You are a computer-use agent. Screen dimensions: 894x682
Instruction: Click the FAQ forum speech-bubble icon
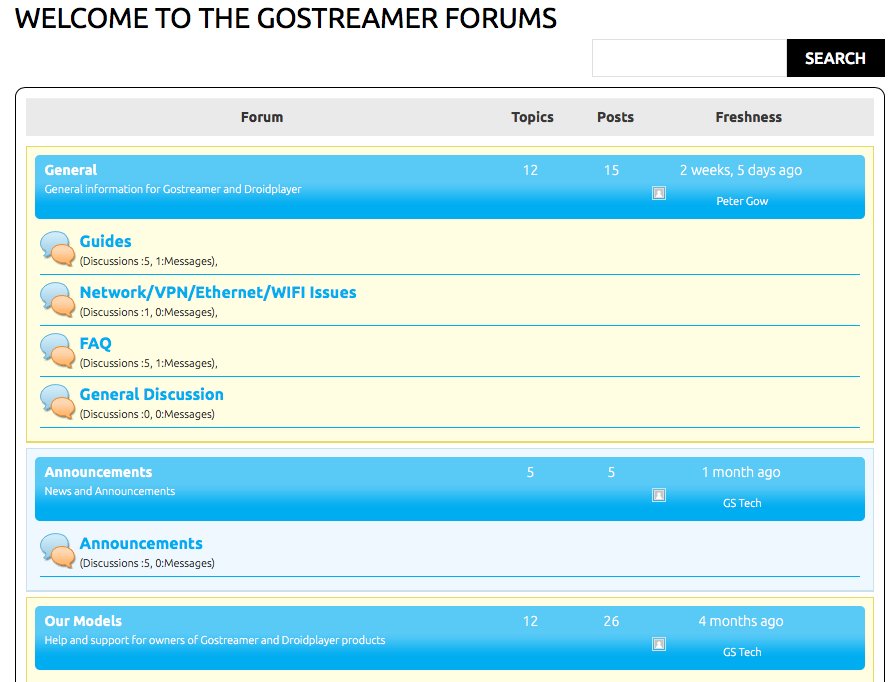(x=58, y=351)
